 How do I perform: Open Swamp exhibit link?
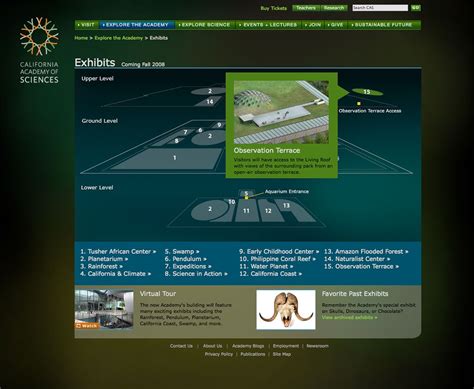(182, 252)
